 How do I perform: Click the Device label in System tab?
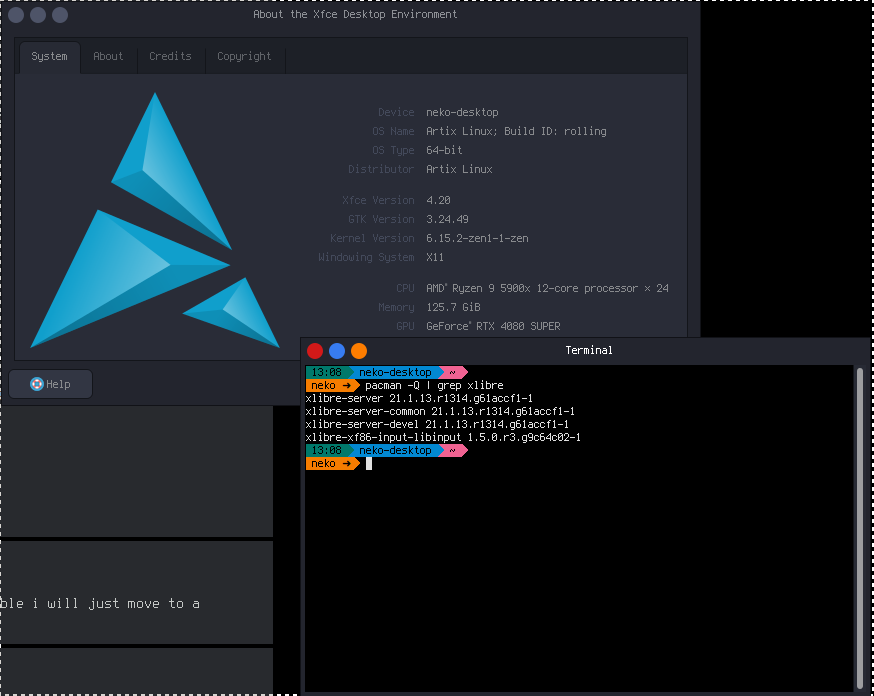[396, 113]
